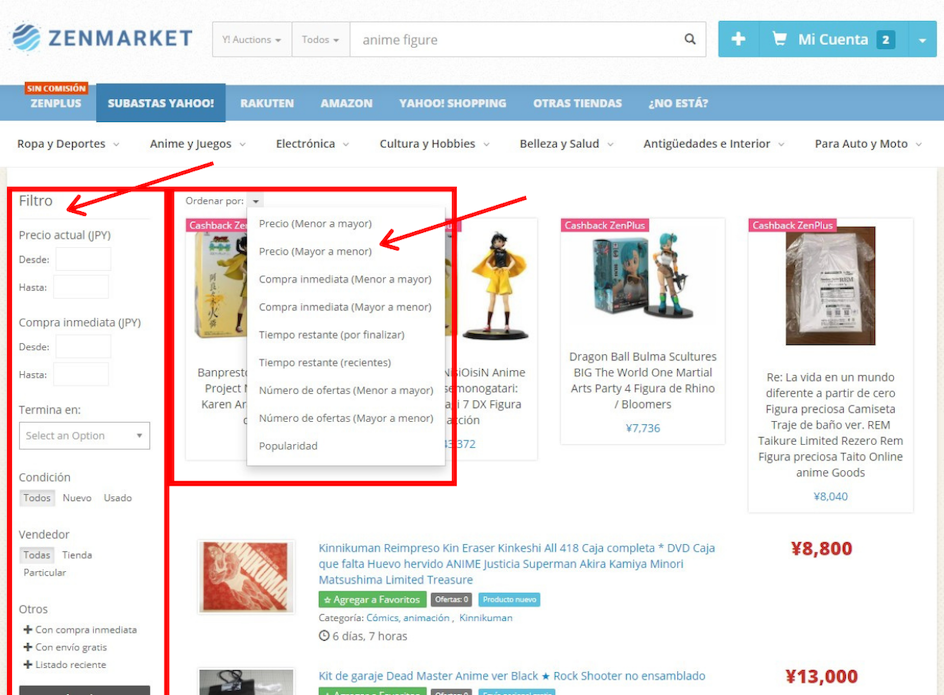Click the plus icon beside Mi Cuenta
The image size is (944, 695).
[x=738, y=40]
